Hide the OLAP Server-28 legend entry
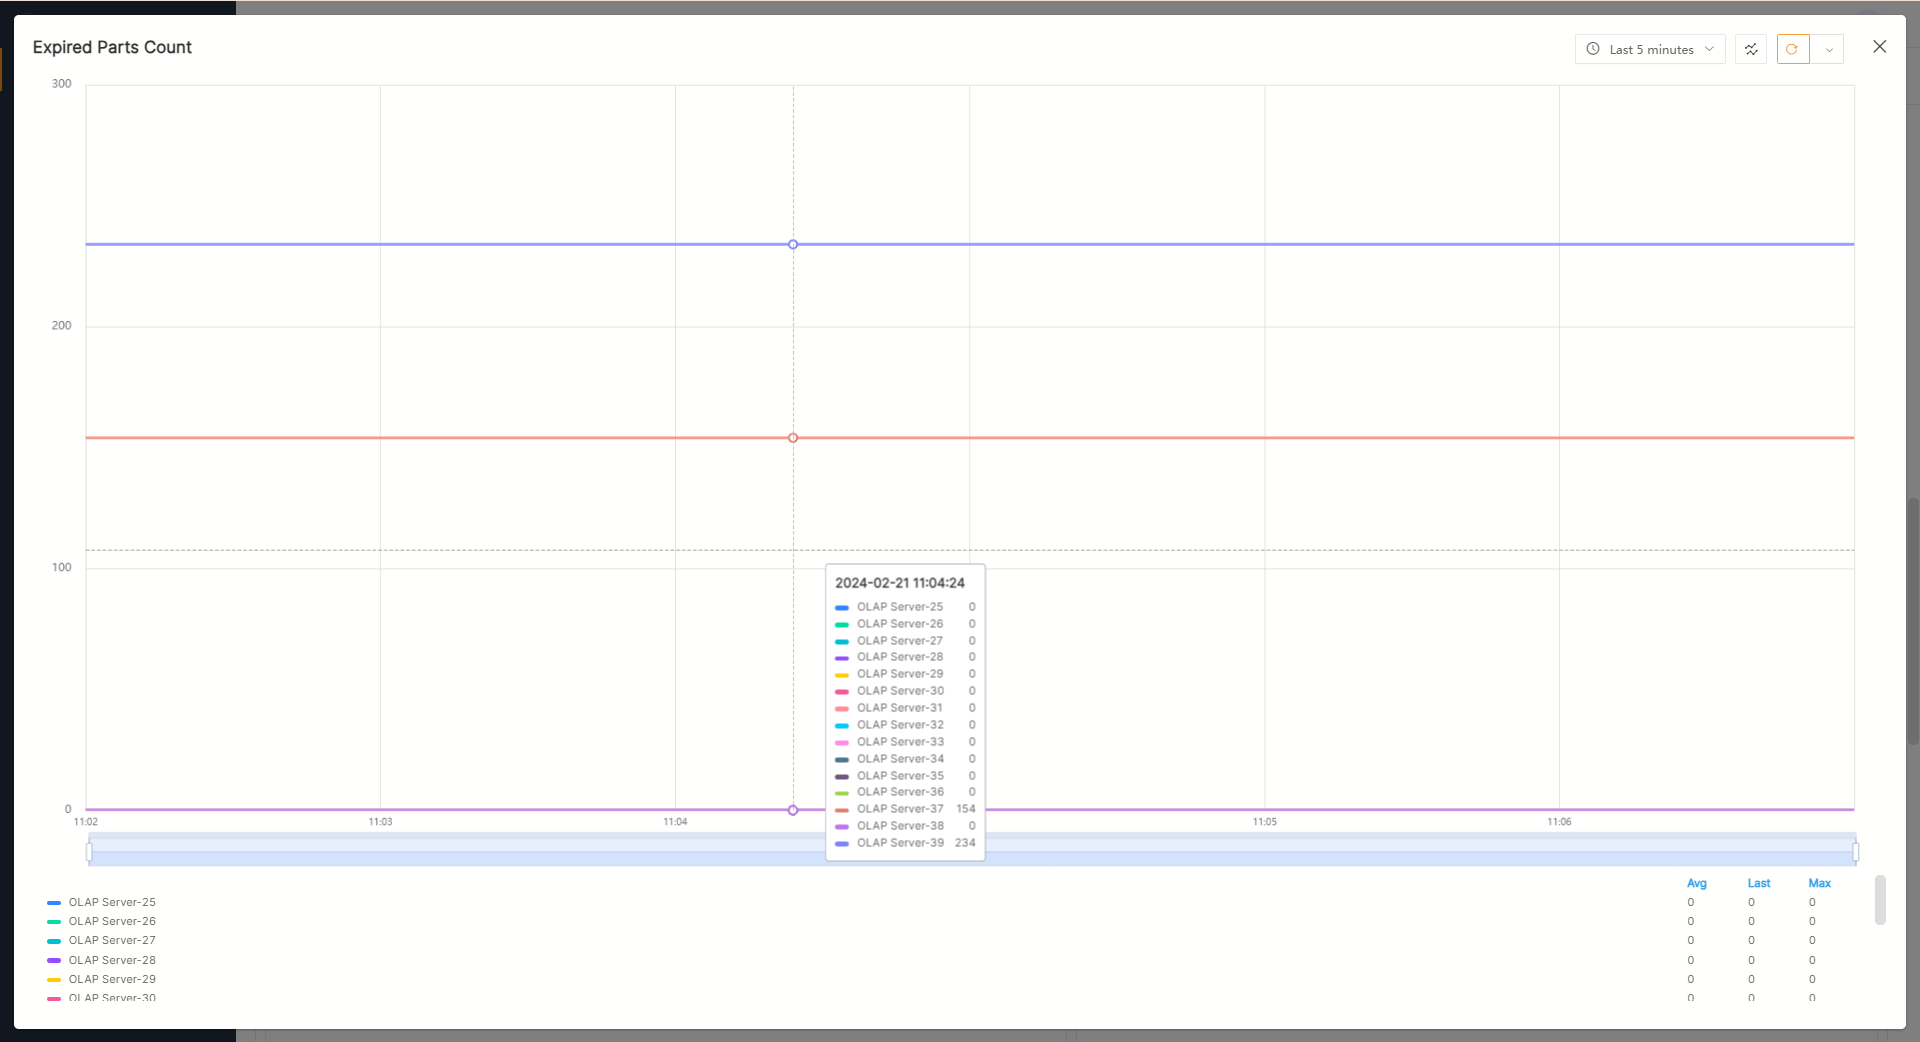The image size is (1920, 1042). (111, 960)
